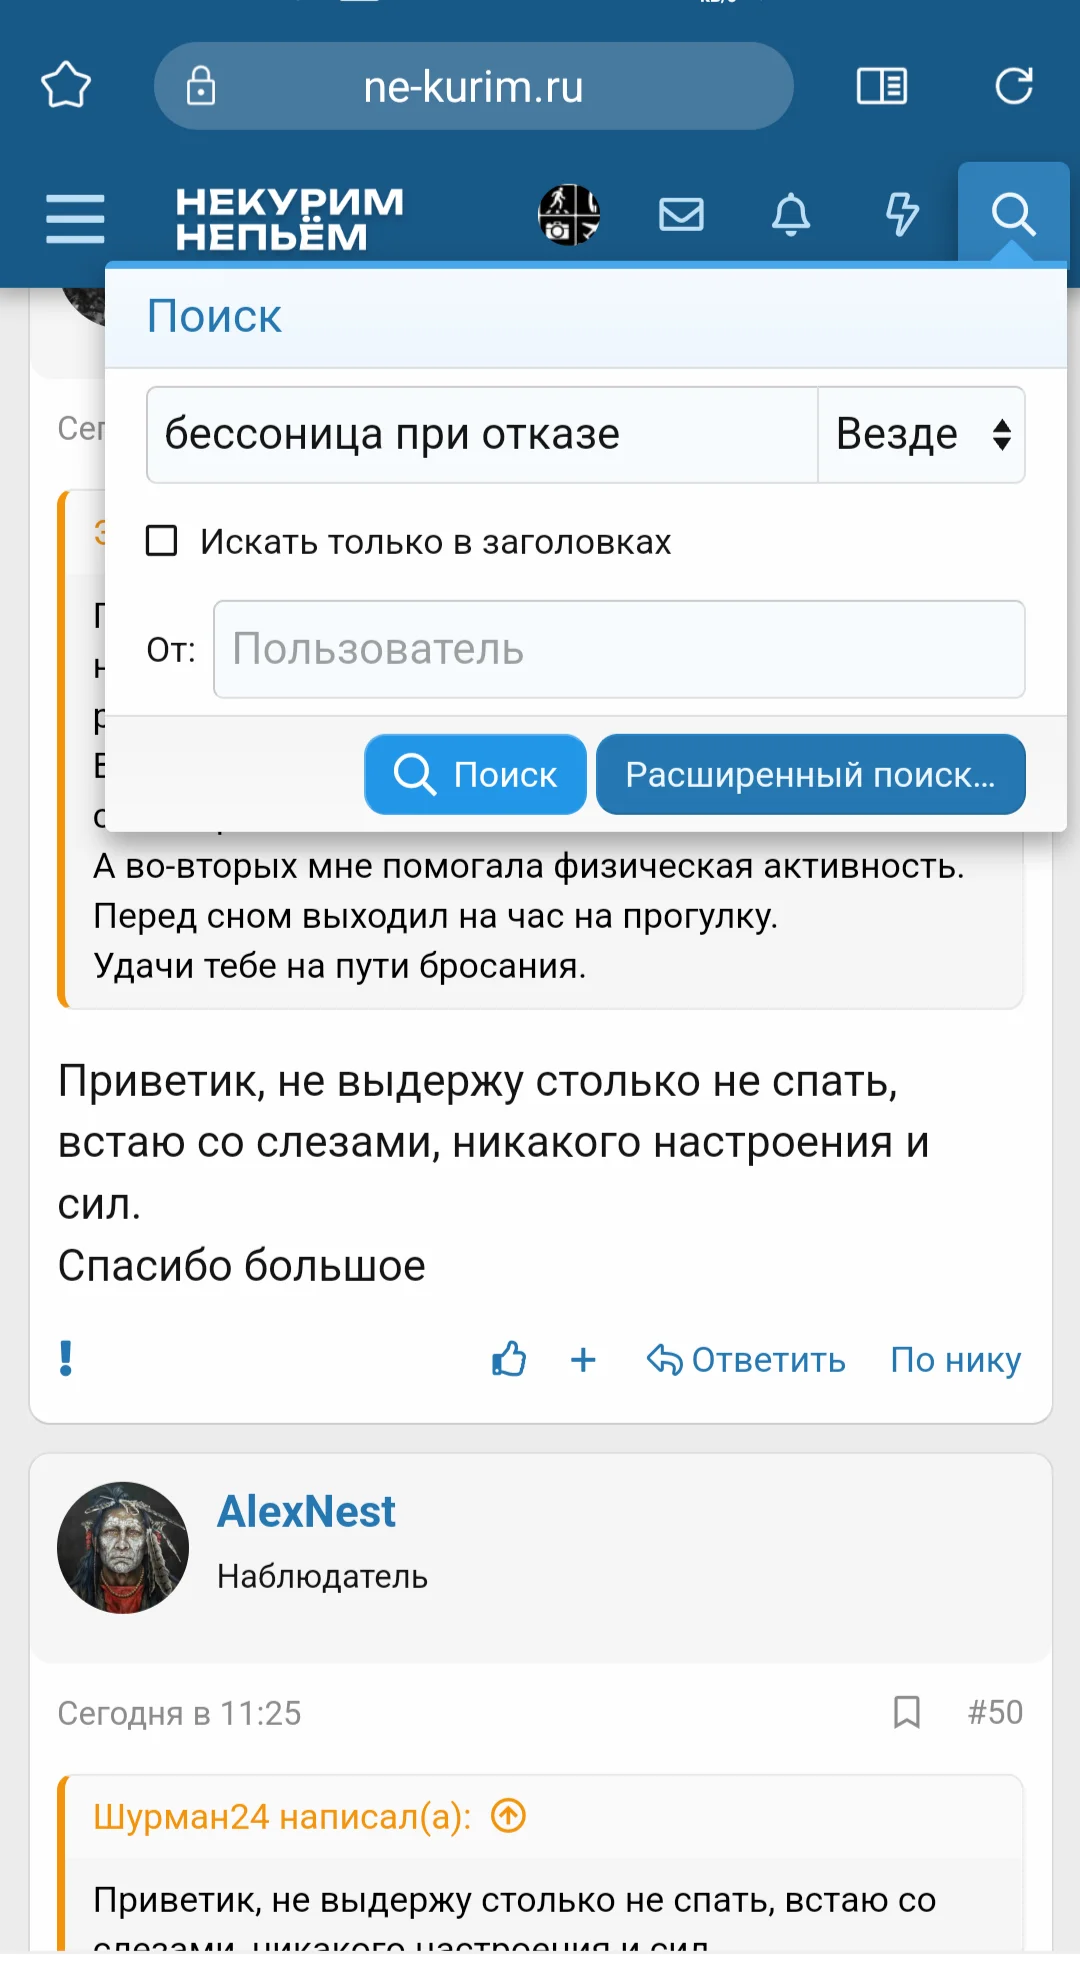Like the post with thumbs-up icon
This screenshot has height=1982, width=1080.
[x=508, y=1360]
